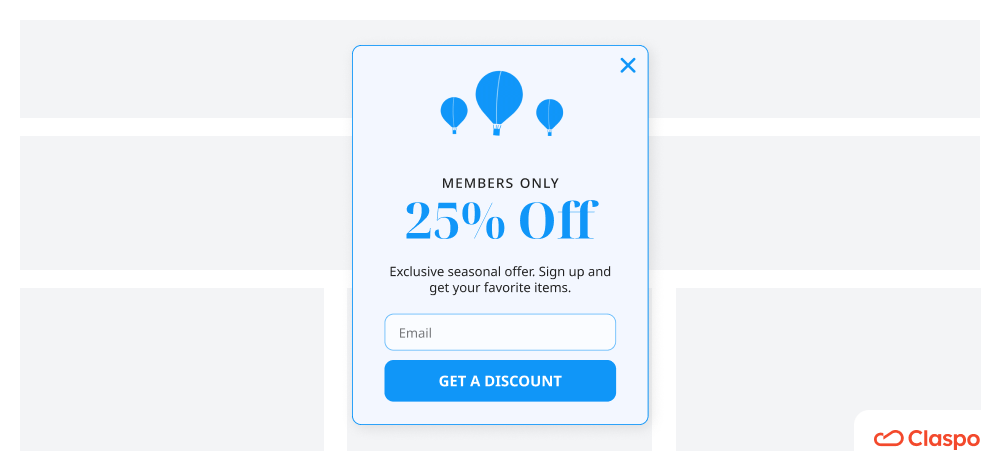Click the MEMBERS ONLY heading
This screenshot has height=470, width=1000.
tap(500, 183)
